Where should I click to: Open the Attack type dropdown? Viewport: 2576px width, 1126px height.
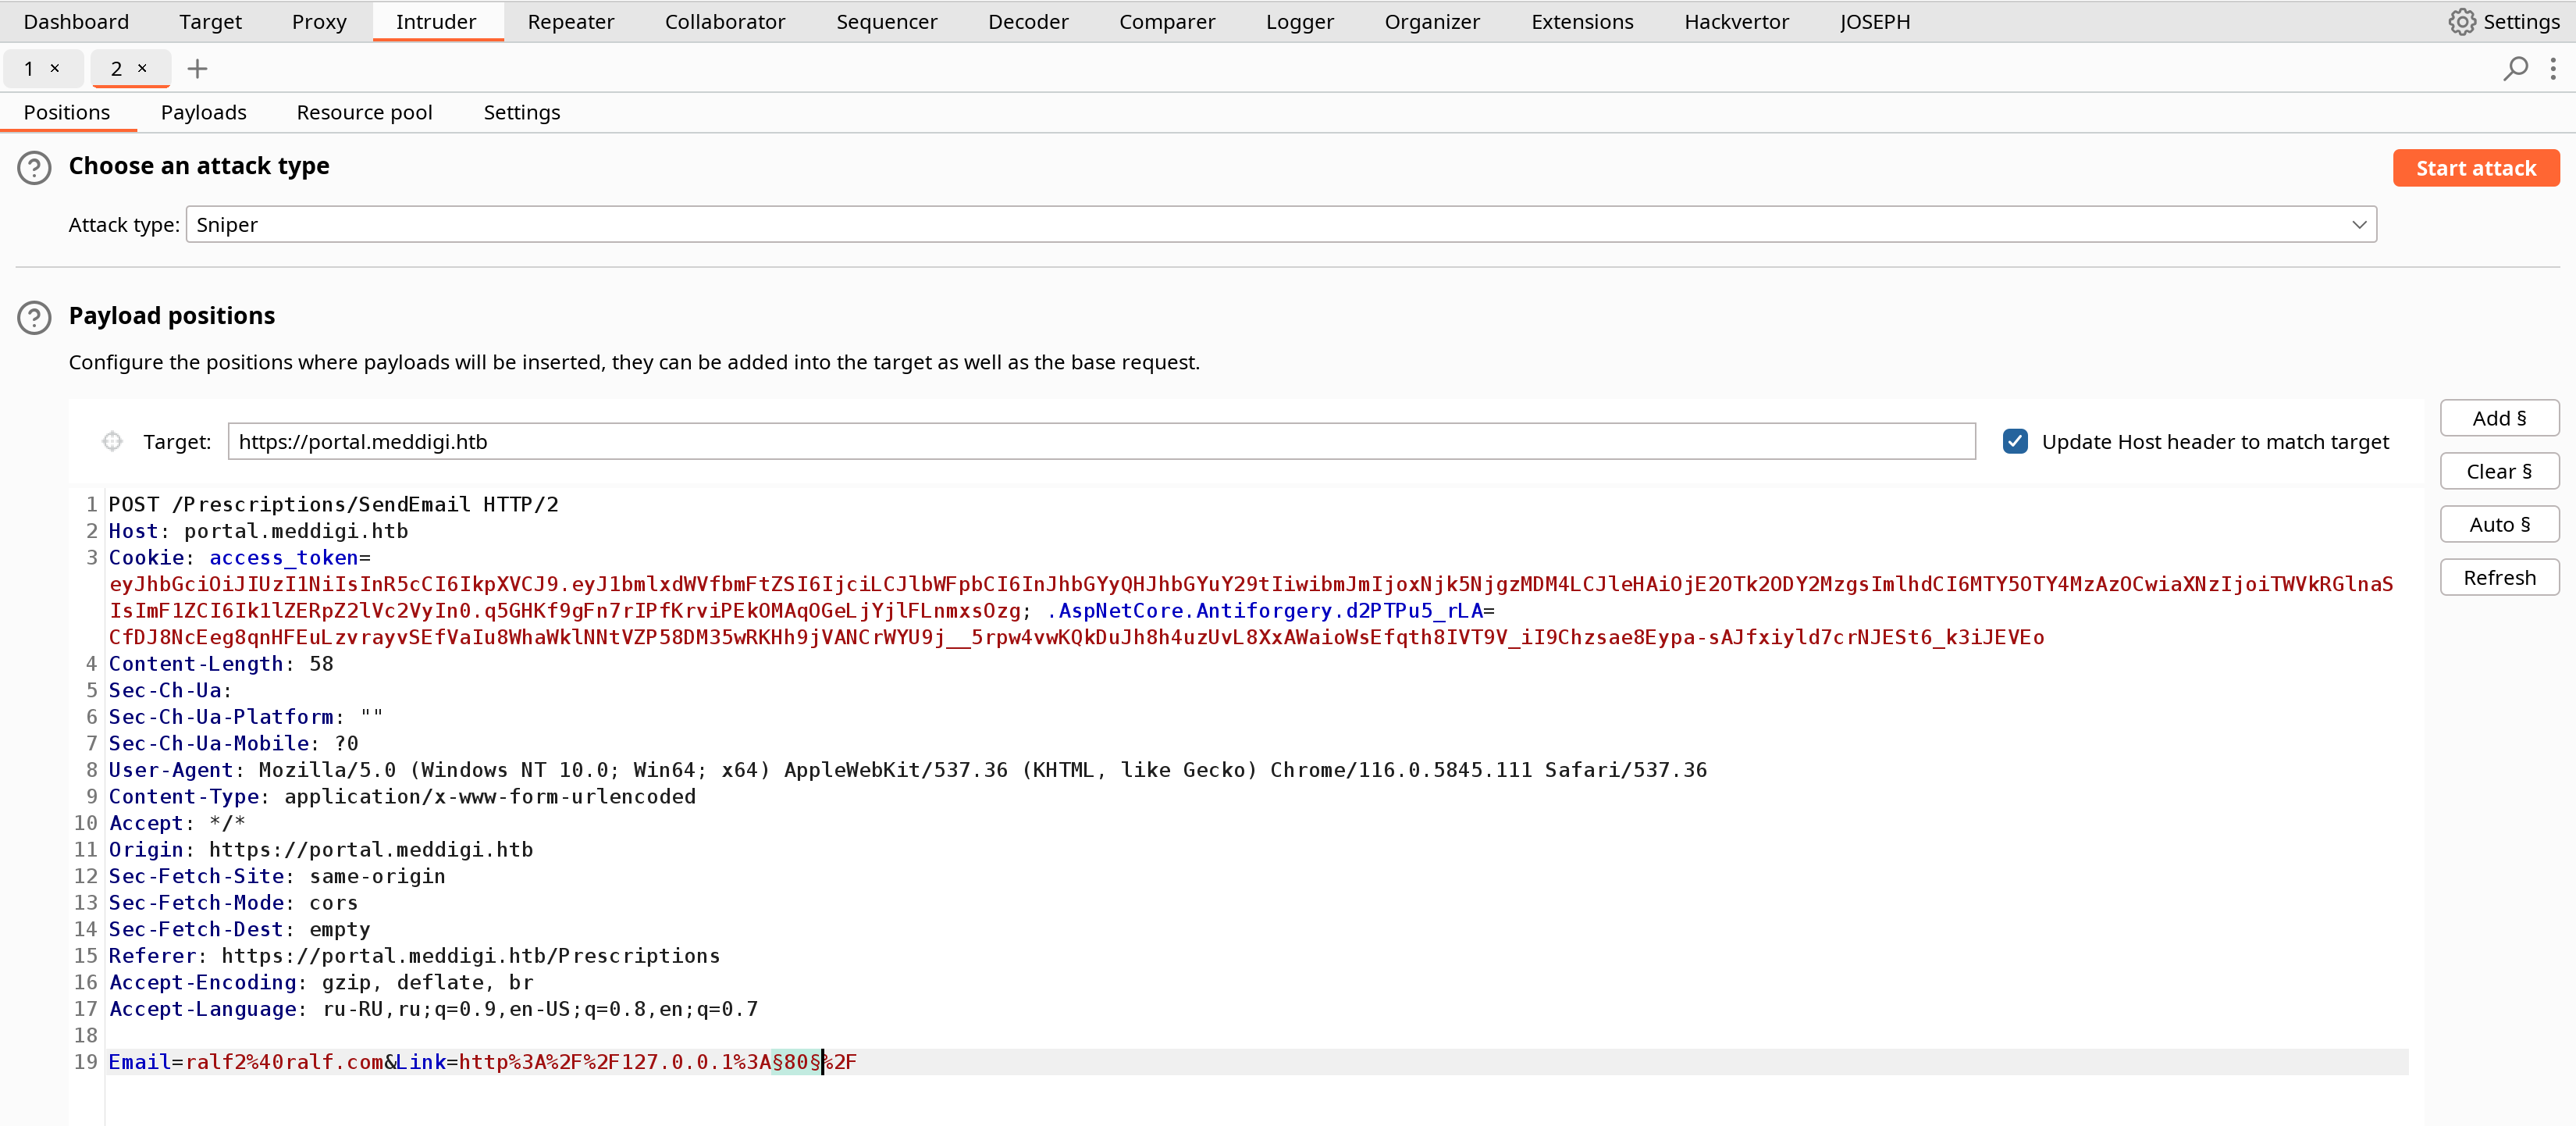(1281, 224)
